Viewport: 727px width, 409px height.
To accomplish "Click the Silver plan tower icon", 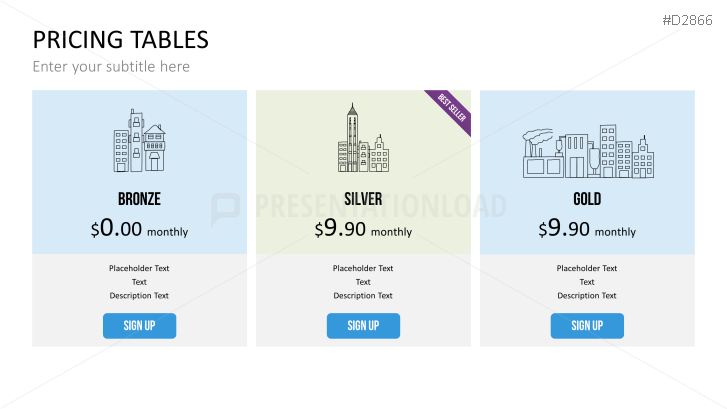I will pyautogui.click(x=362, y=139).
